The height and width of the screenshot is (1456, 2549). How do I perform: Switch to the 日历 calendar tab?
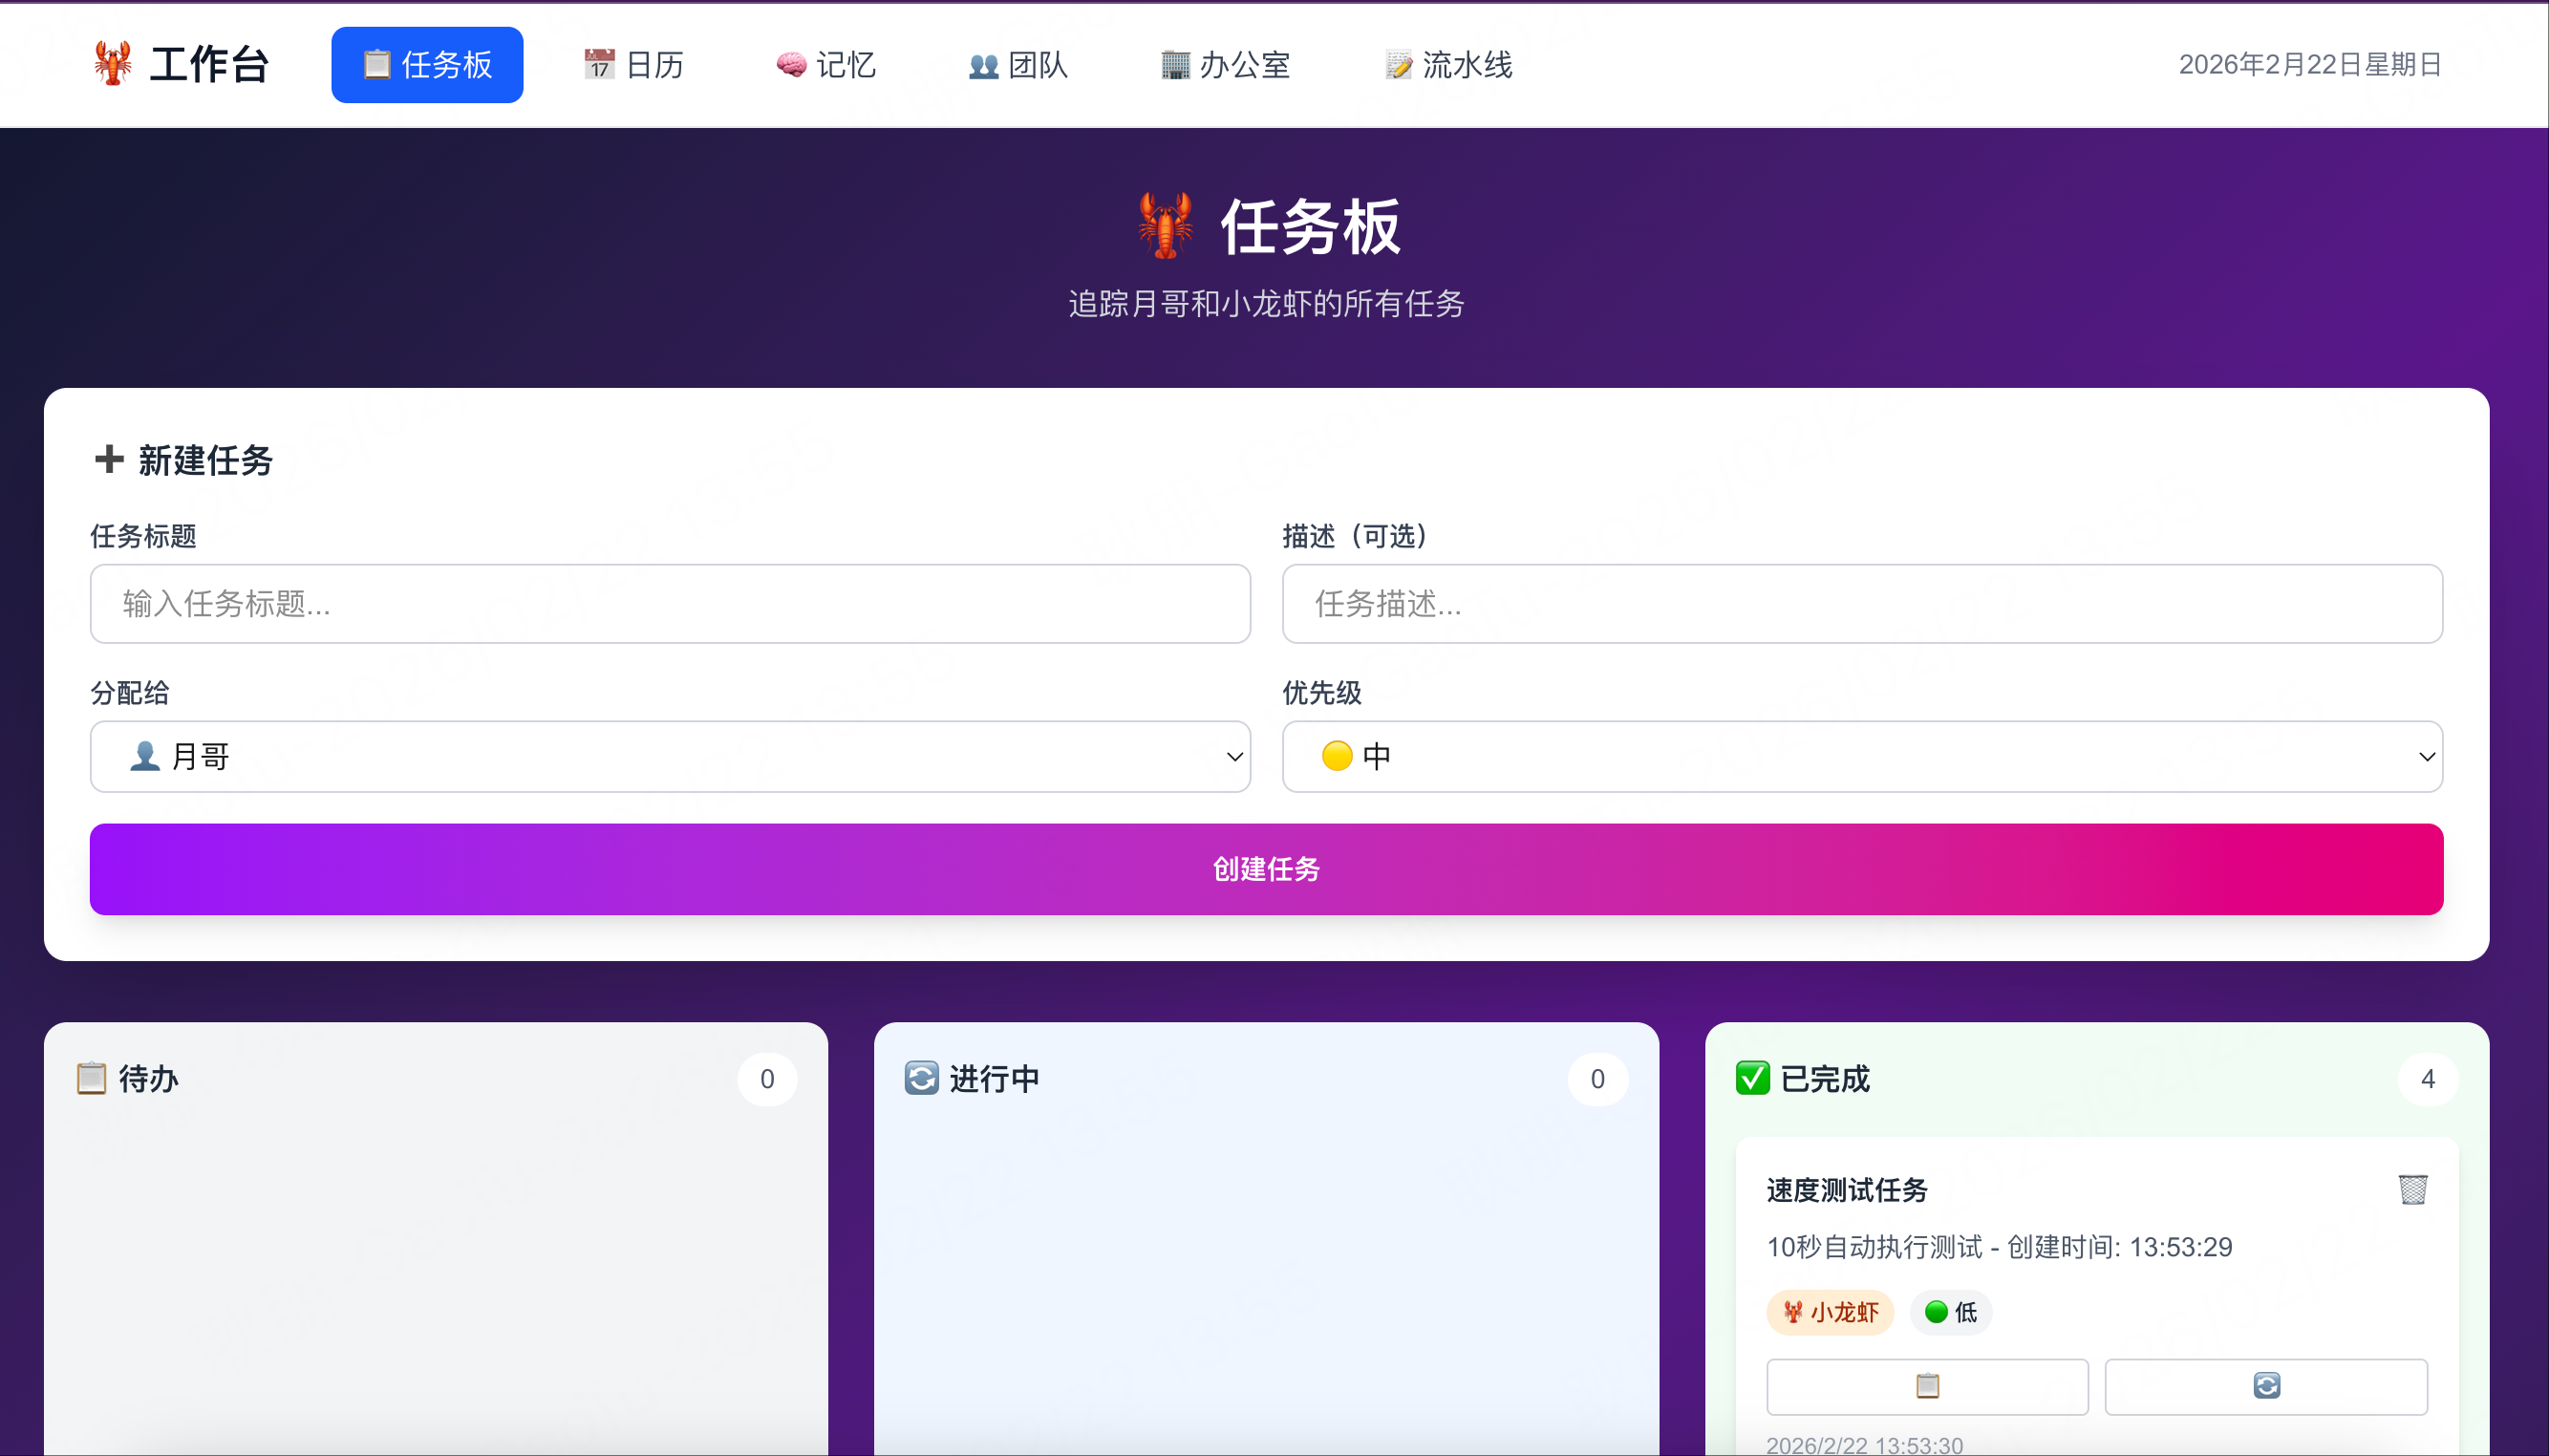pos(634,65)
